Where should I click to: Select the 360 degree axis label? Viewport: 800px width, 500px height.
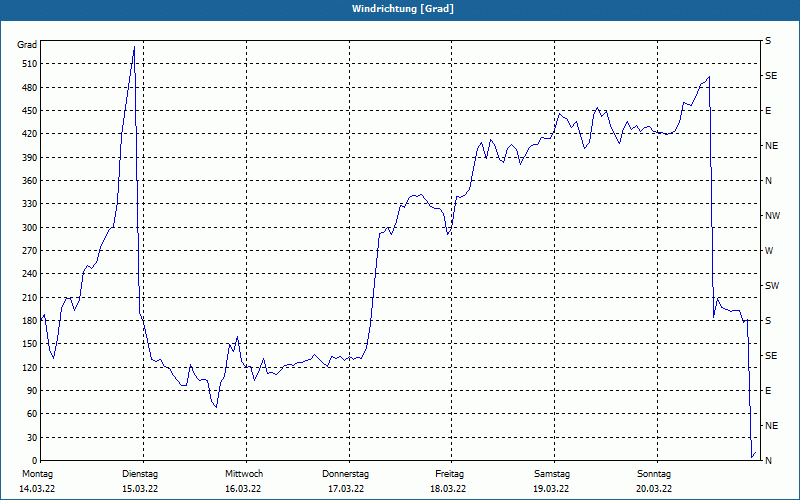pos(30,181)
